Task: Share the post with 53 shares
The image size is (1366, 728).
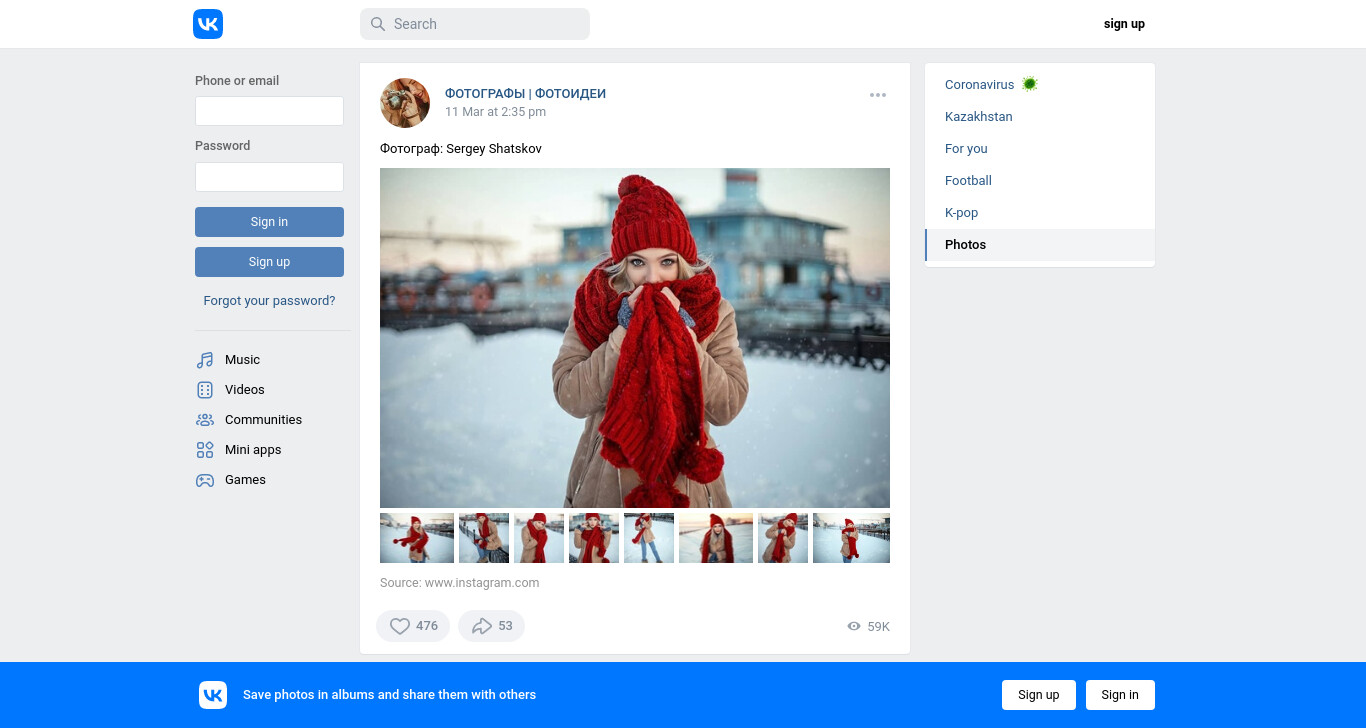Action: [491, 626]
